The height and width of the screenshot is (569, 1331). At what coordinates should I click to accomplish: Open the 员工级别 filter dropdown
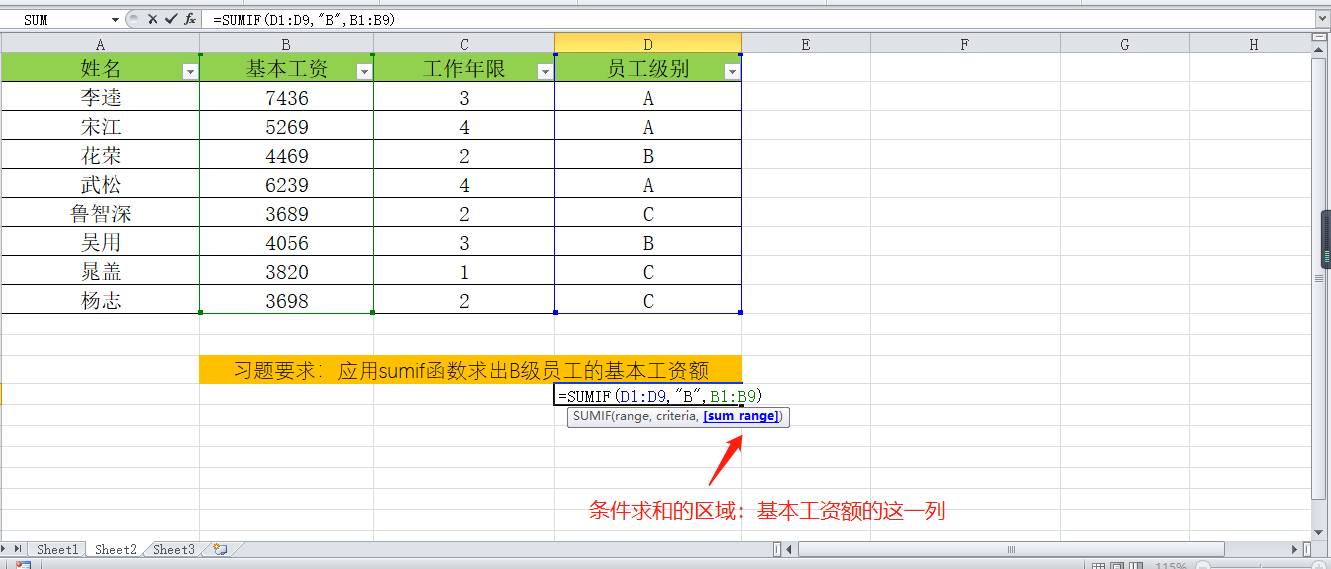click(x=732, y=71)
